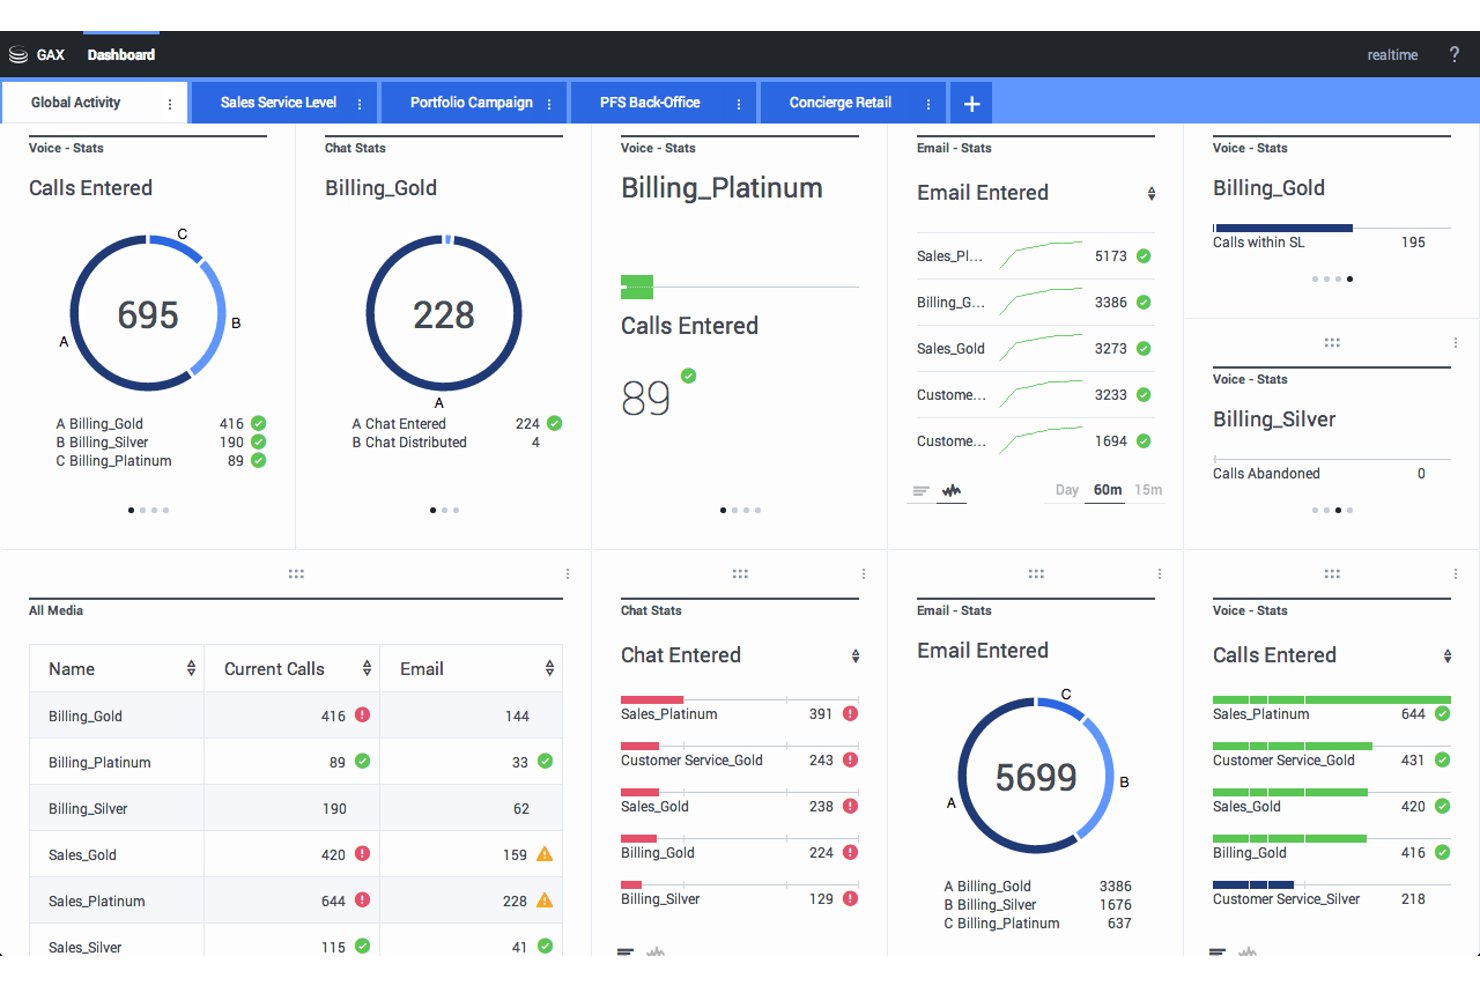
Task: Open Portfolio Campaign tab options menu
Action: pyautogui.click(x=549, y=104)
